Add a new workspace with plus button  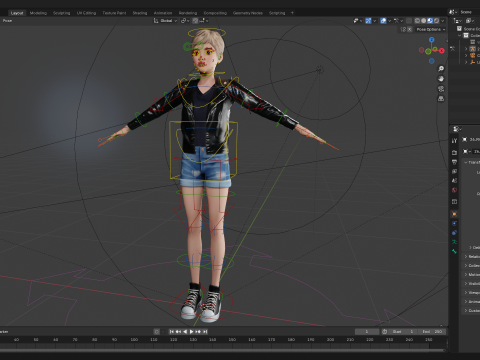292,13
